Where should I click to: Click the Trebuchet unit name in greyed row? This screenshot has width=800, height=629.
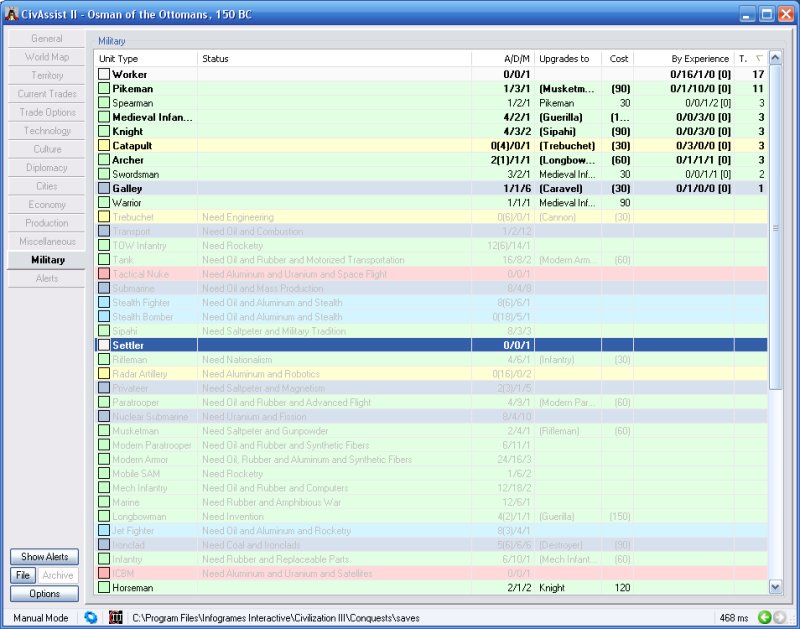(133, 217)
